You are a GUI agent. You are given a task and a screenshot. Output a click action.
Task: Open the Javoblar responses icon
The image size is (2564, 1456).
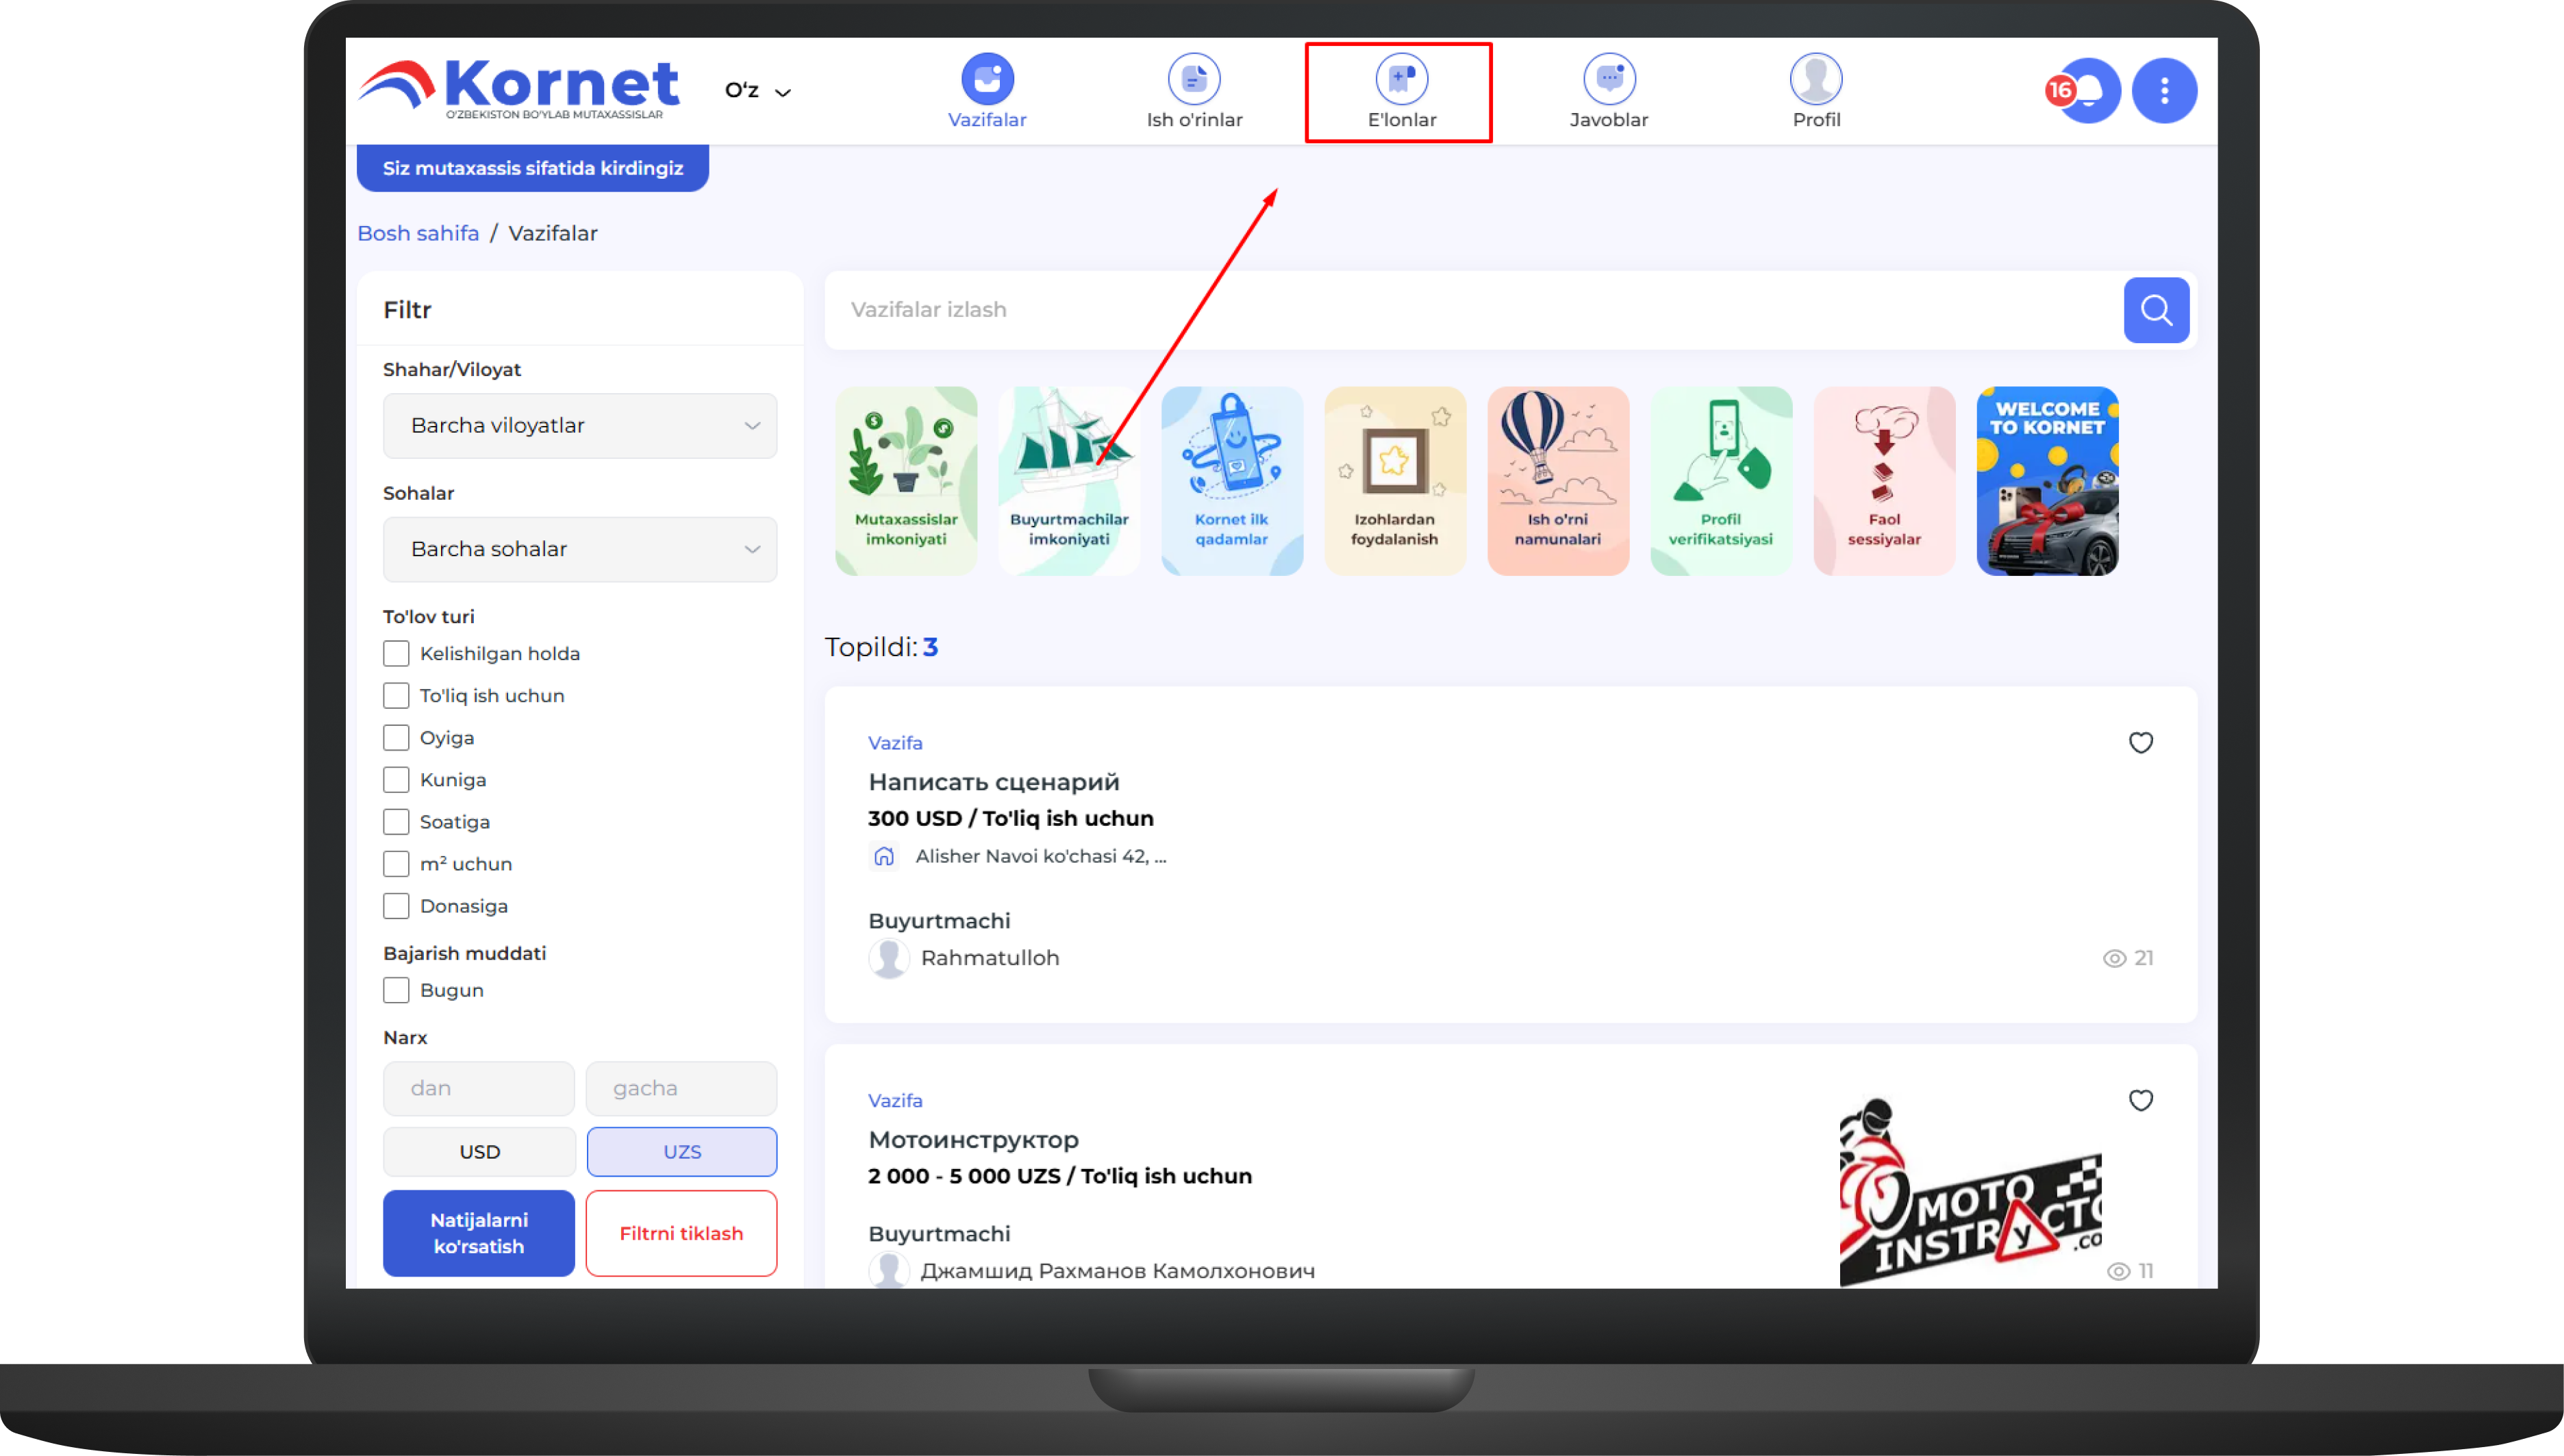[x=1608, y=79]
